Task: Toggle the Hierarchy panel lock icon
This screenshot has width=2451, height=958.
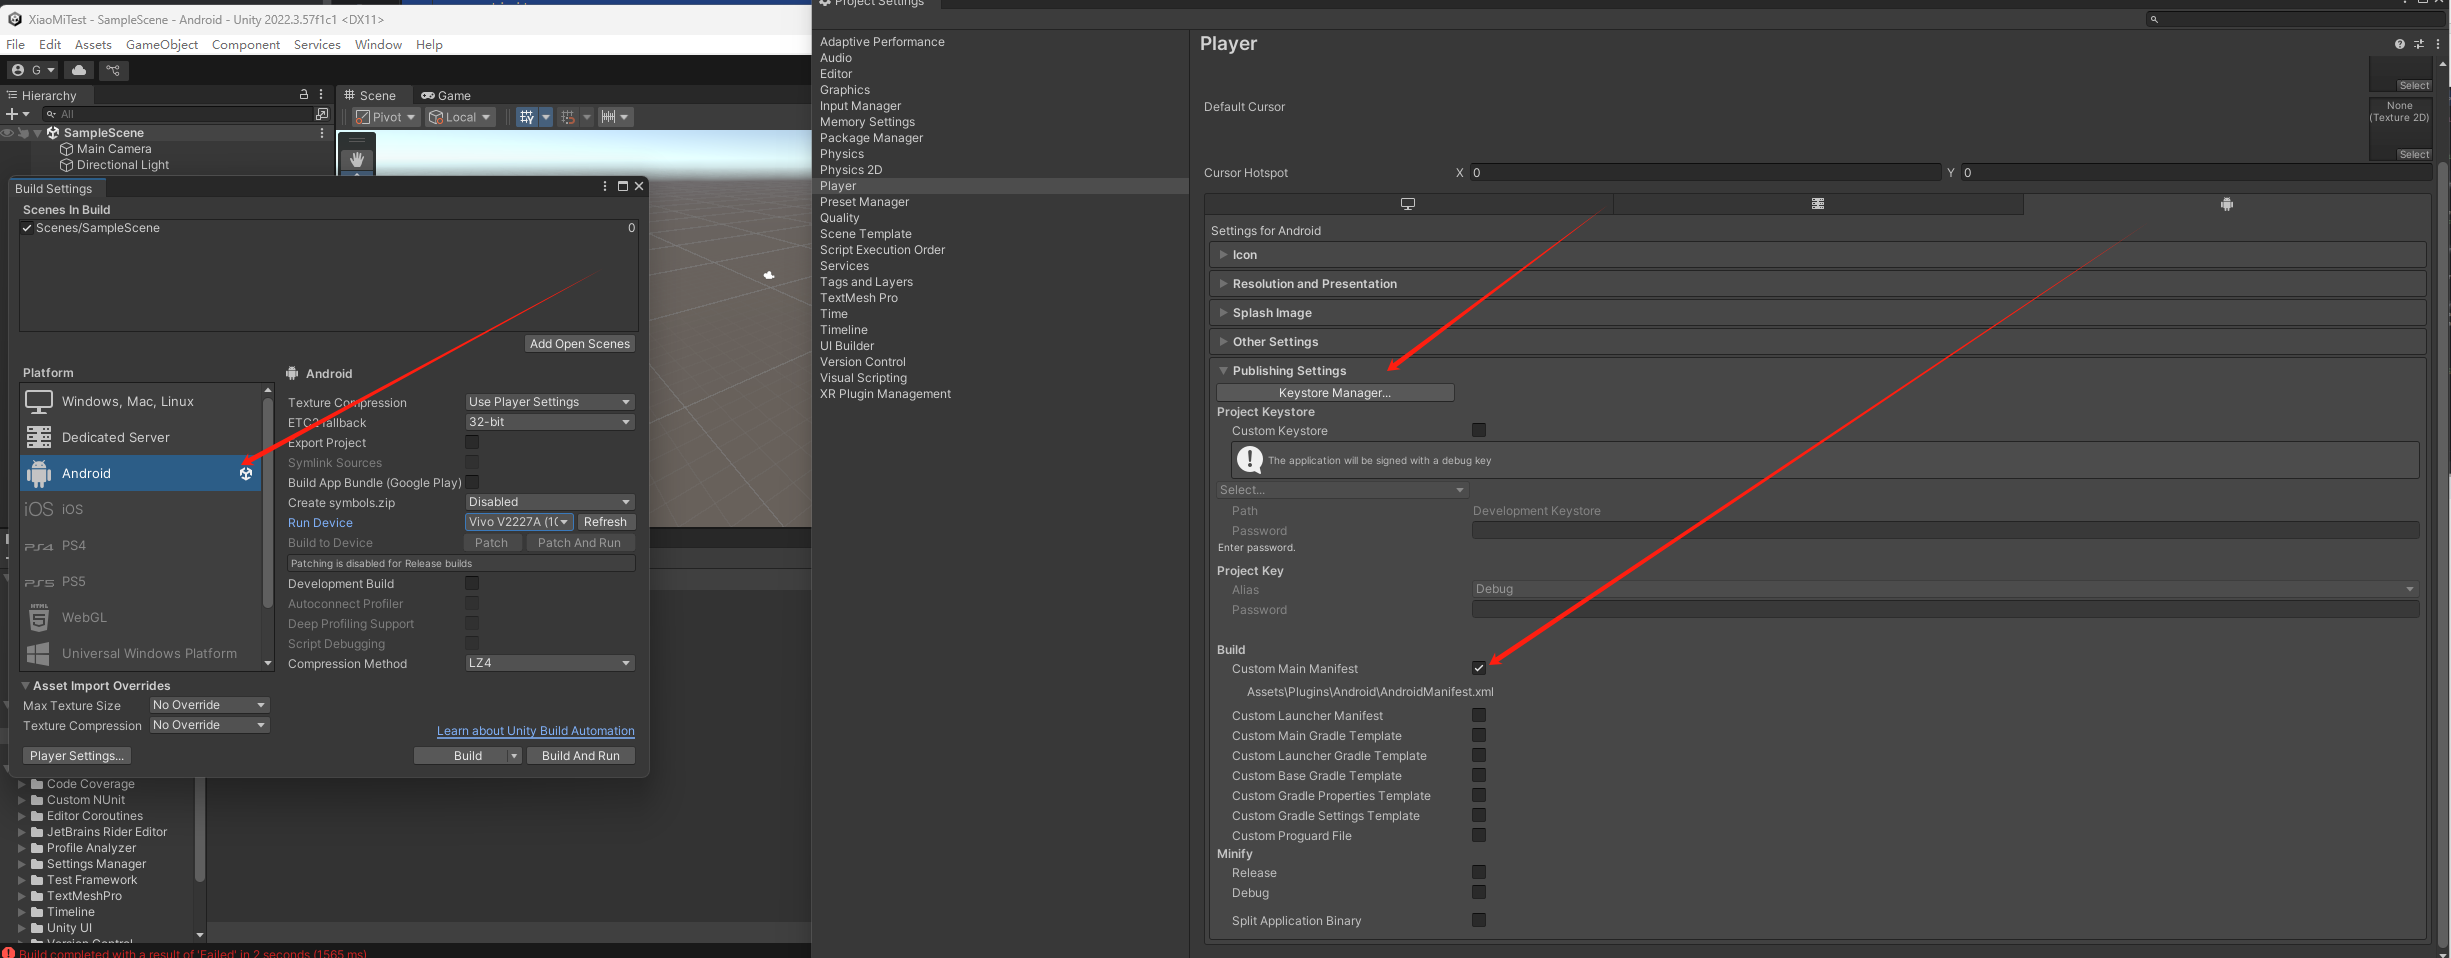Action: [x=304, y=94]
